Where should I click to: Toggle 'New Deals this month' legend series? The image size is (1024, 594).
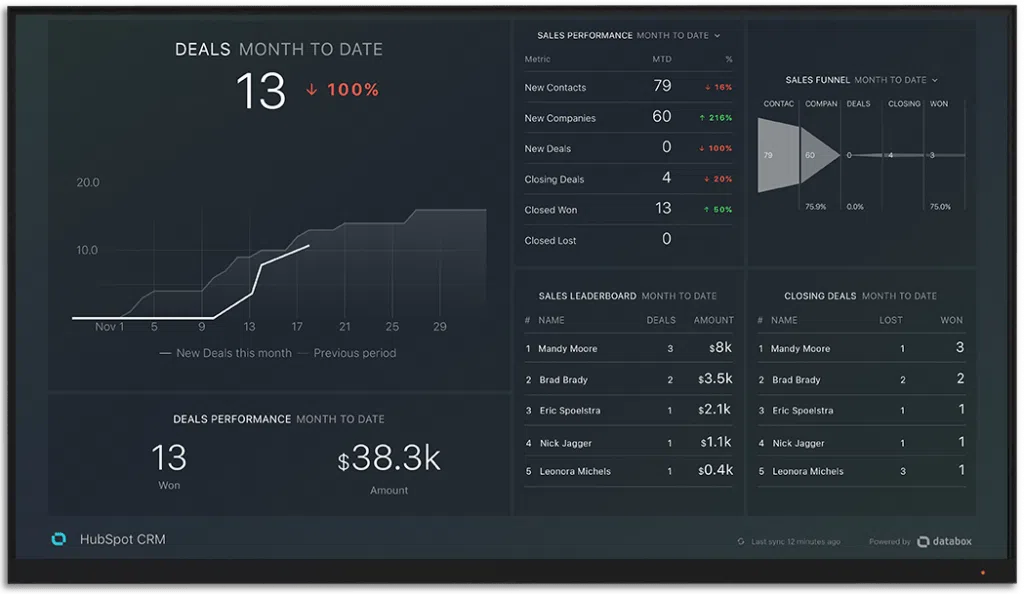(x=225, y=353)
